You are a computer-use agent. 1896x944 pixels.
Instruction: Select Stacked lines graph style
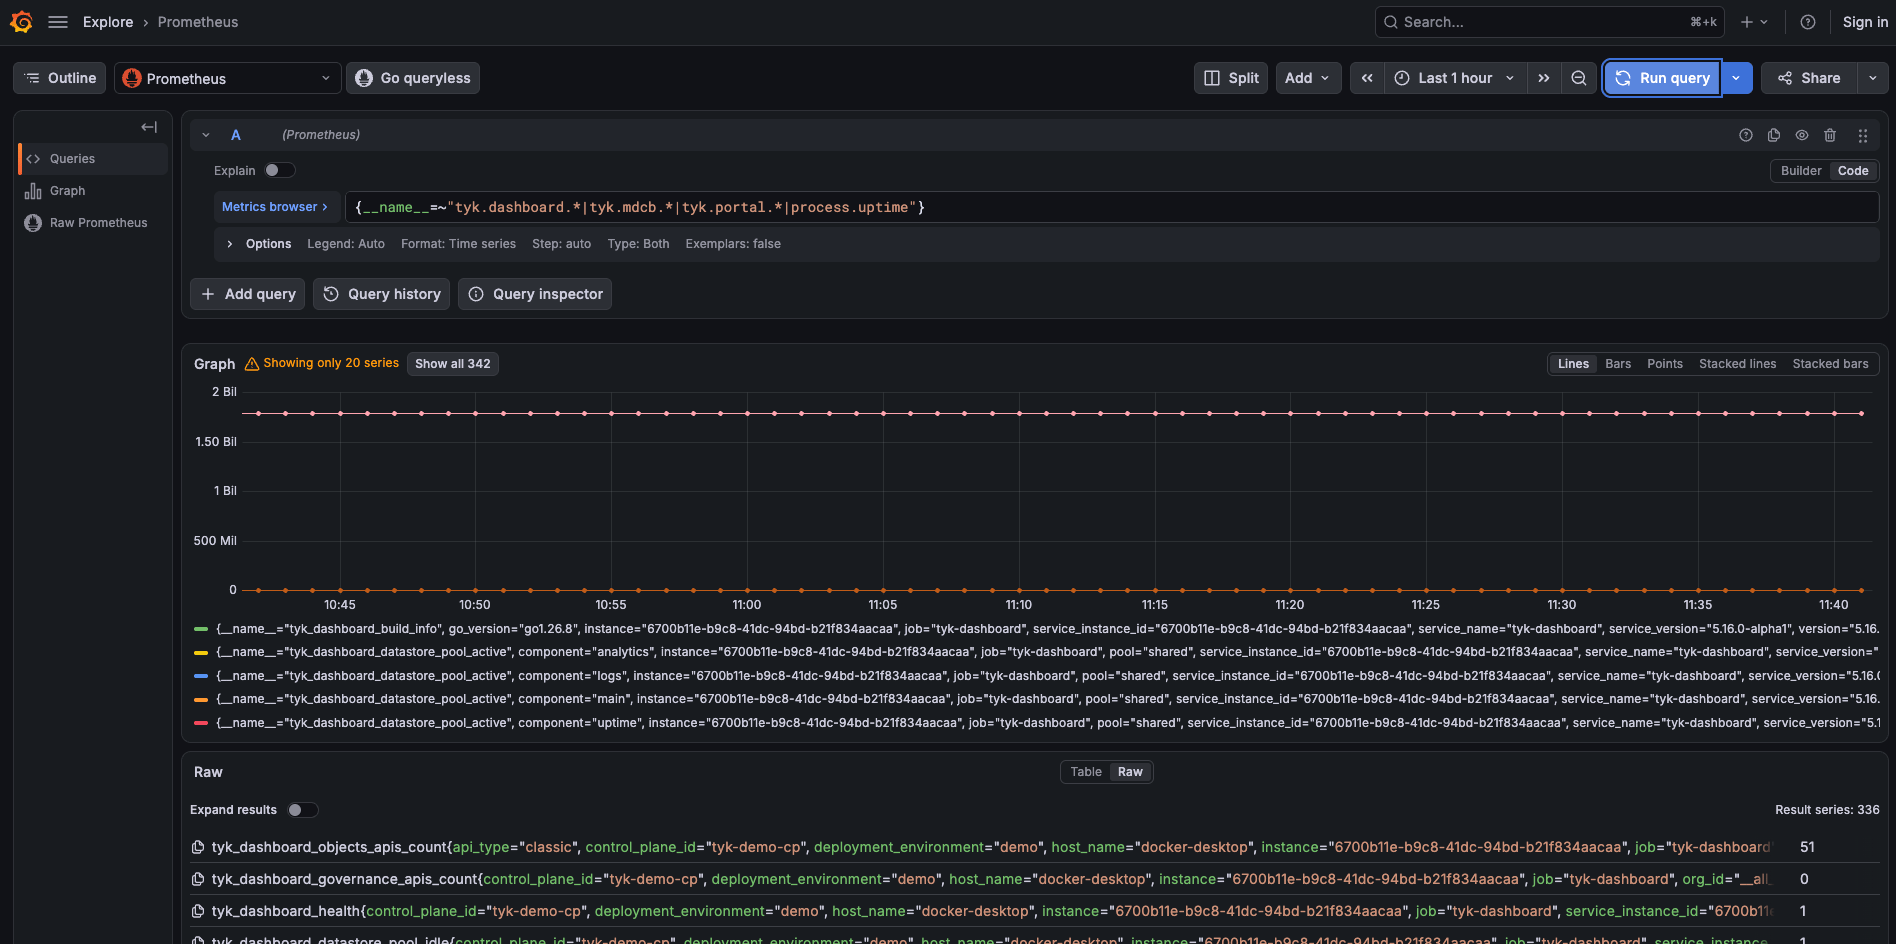click(1737, 364)
